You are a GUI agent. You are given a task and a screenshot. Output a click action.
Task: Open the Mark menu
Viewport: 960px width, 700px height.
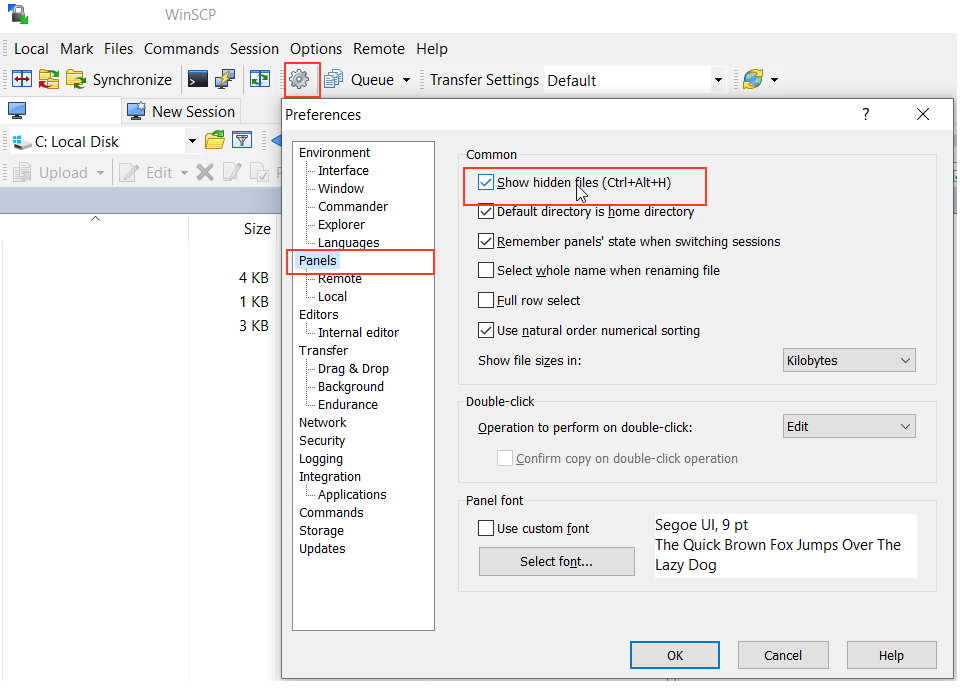pos(77,49)
